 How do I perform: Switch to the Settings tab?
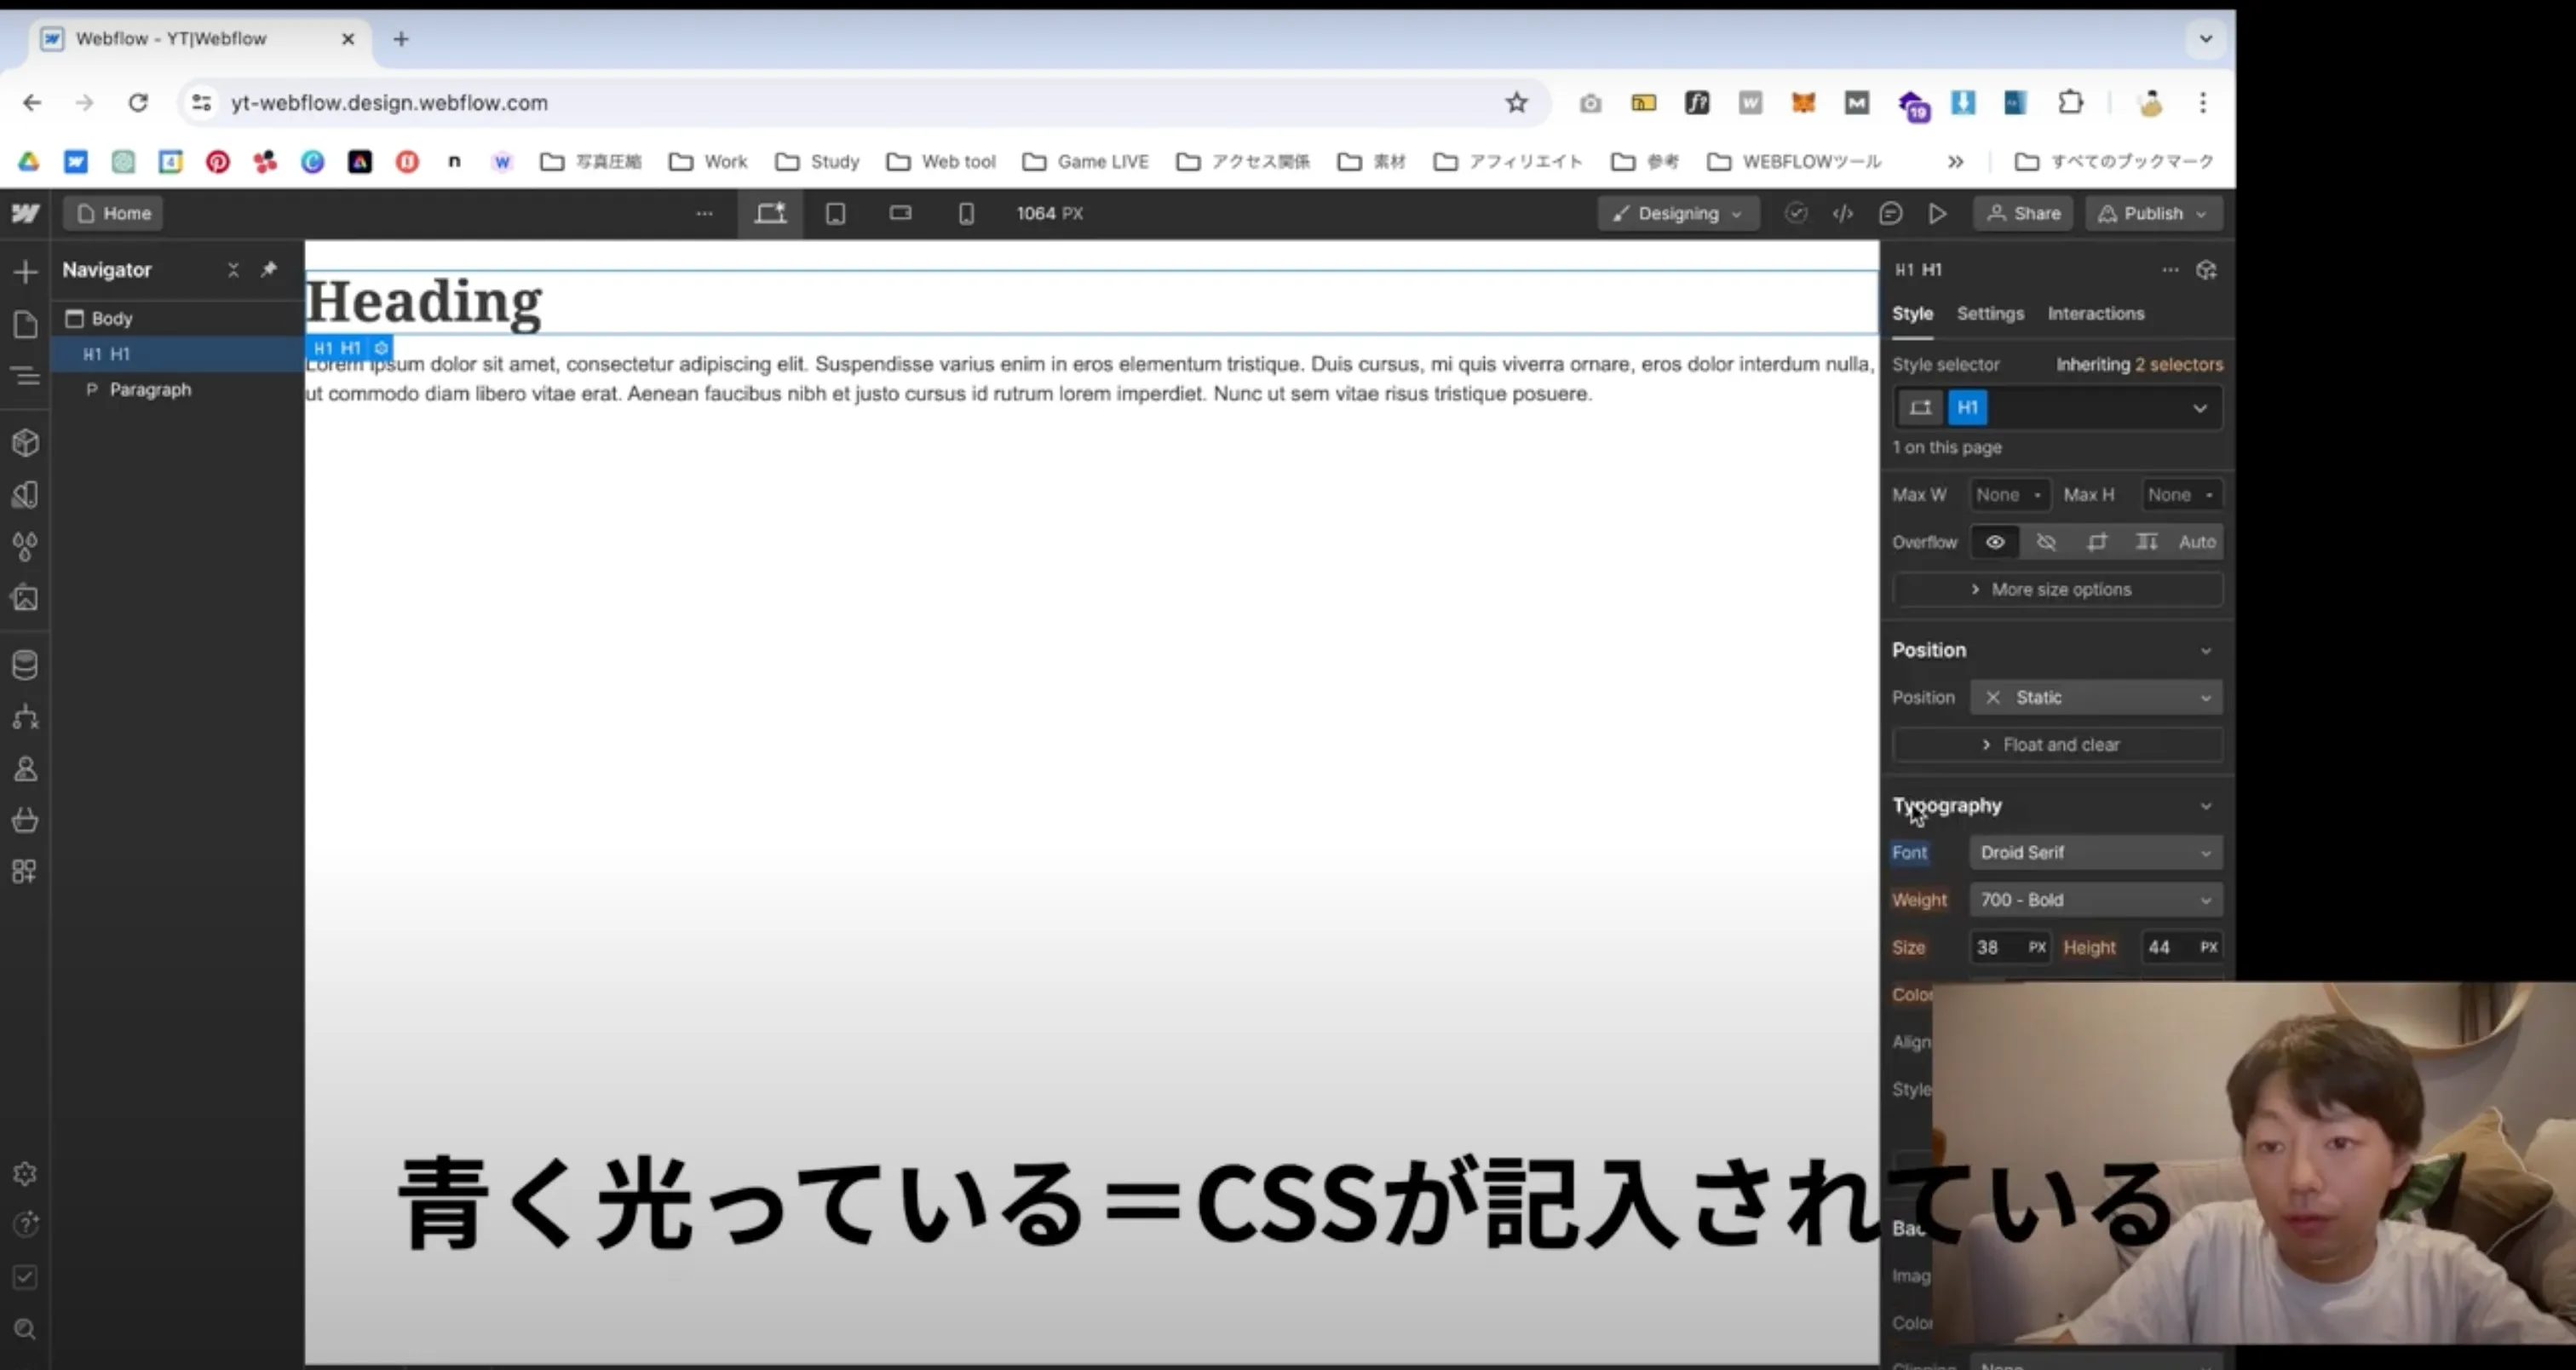click(x=1990, y=314)
